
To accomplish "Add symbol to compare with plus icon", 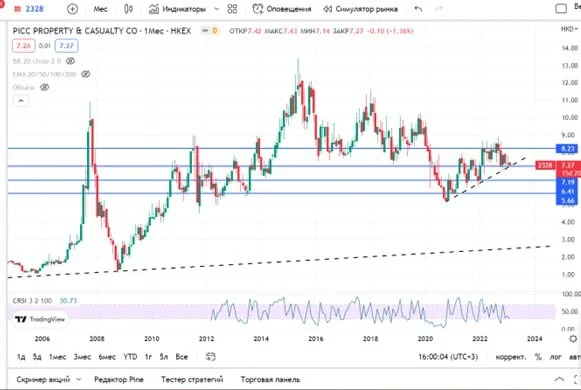I will pyautogui.click(x=72, y=9).
